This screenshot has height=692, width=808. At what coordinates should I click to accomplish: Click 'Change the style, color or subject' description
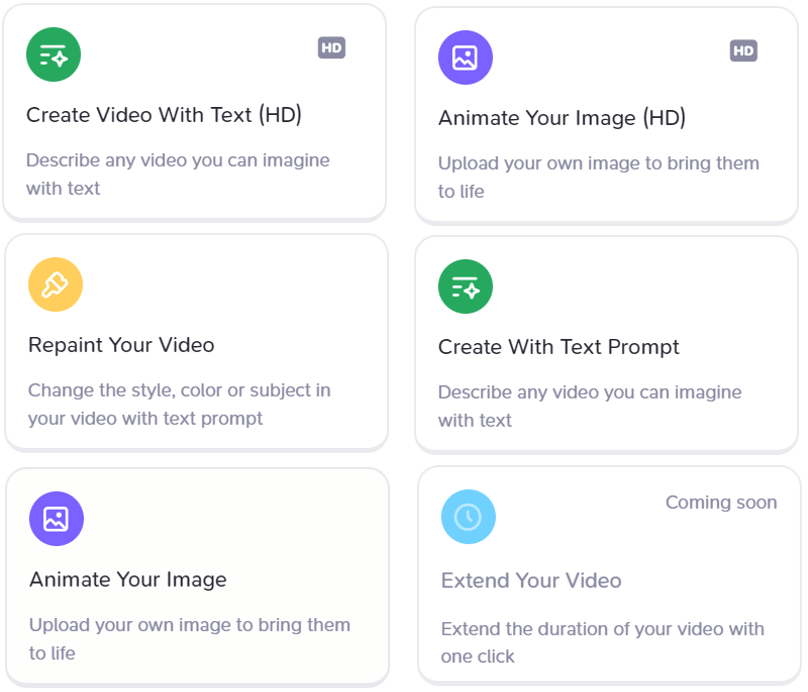click(x=179, y=404)
